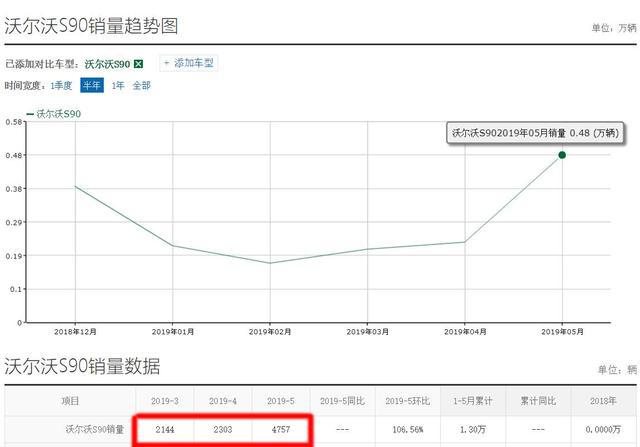
Task: Click the 项目 column header
Action: click(70, 401)
